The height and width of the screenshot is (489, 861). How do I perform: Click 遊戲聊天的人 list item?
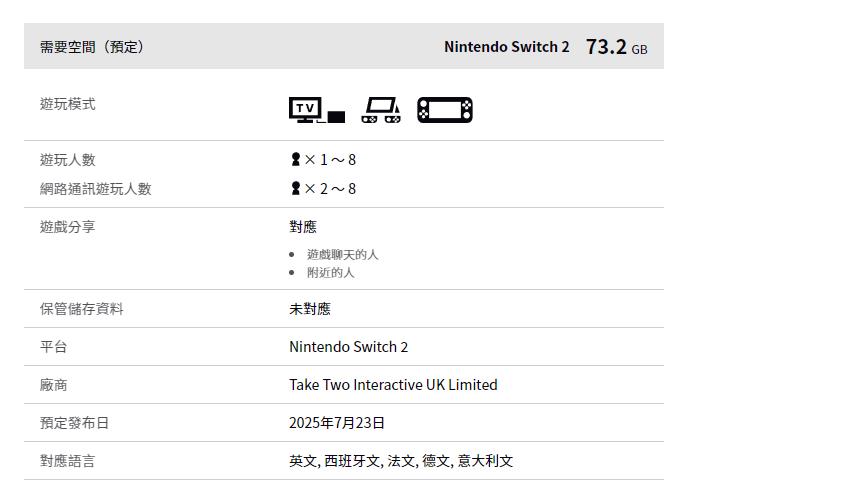(x=342, y=255)
